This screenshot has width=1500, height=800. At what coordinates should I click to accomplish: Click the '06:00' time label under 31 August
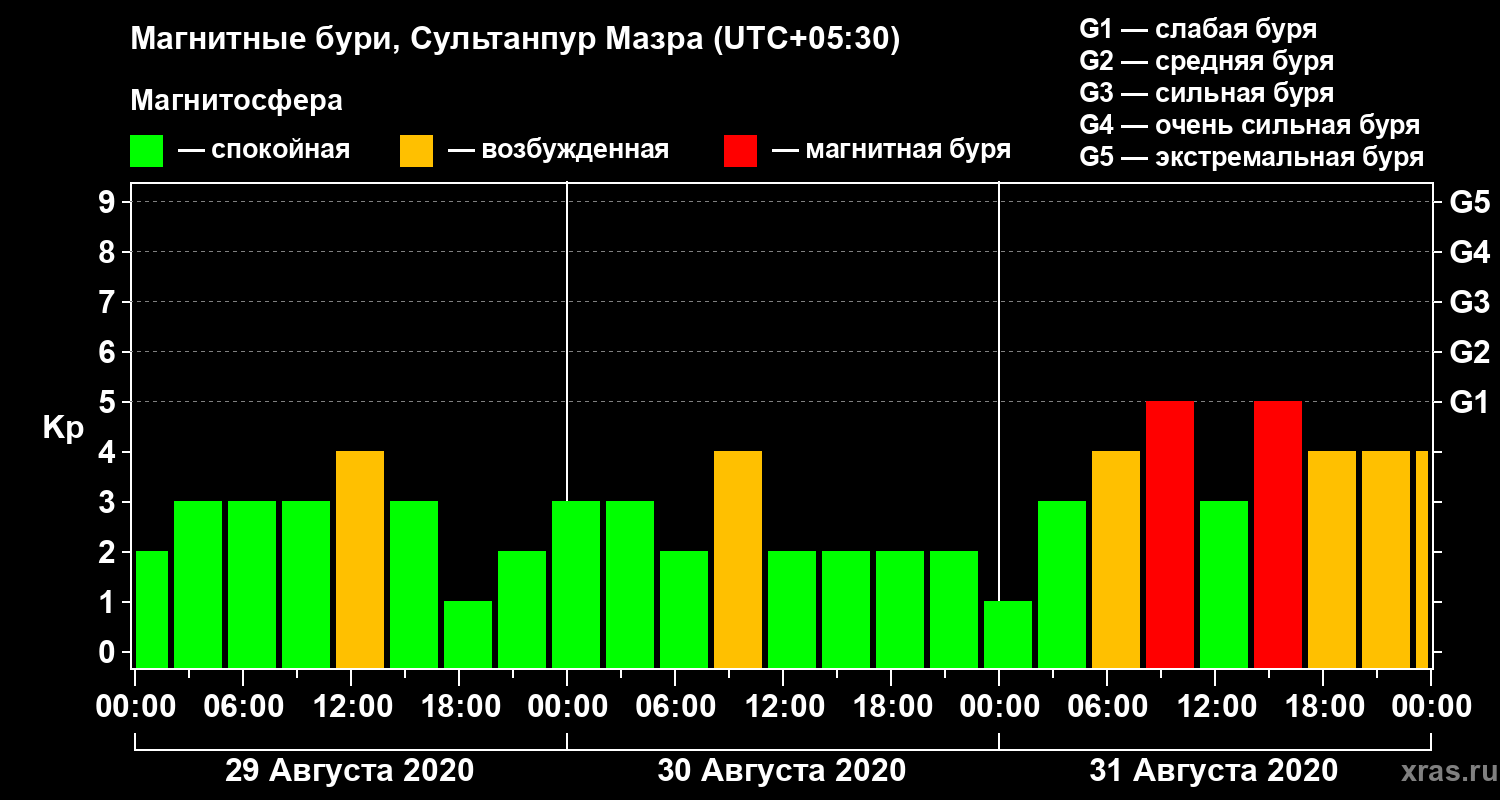coord(1107,707)
